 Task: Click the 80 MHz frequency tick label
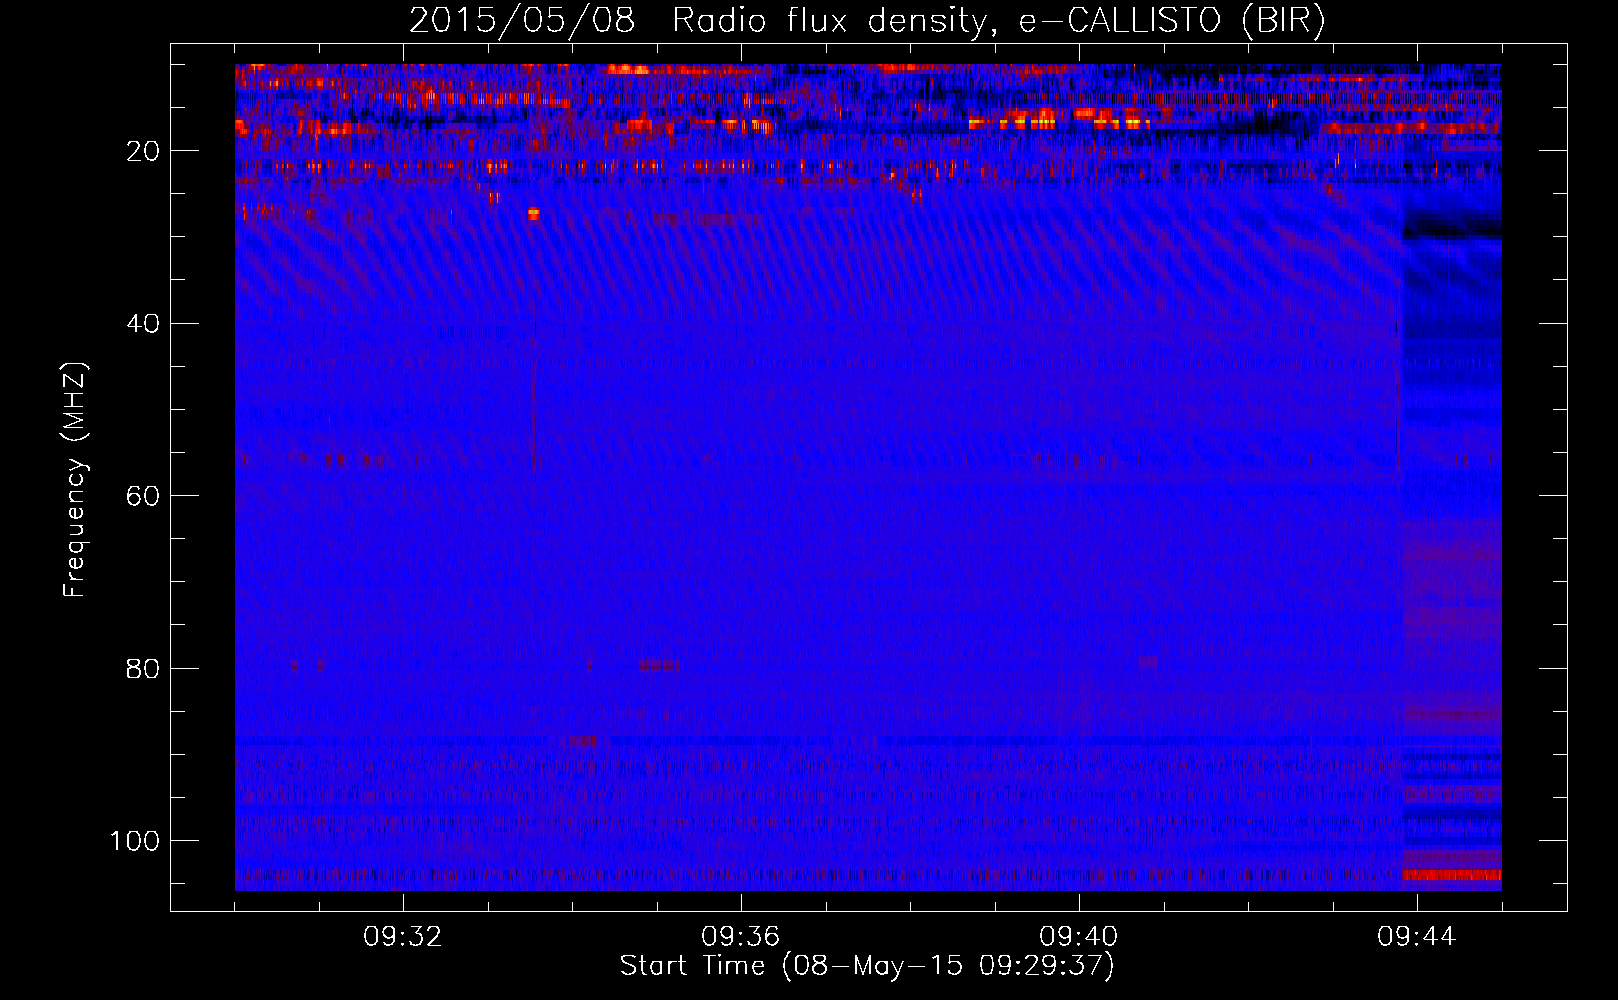coord(143,668)
